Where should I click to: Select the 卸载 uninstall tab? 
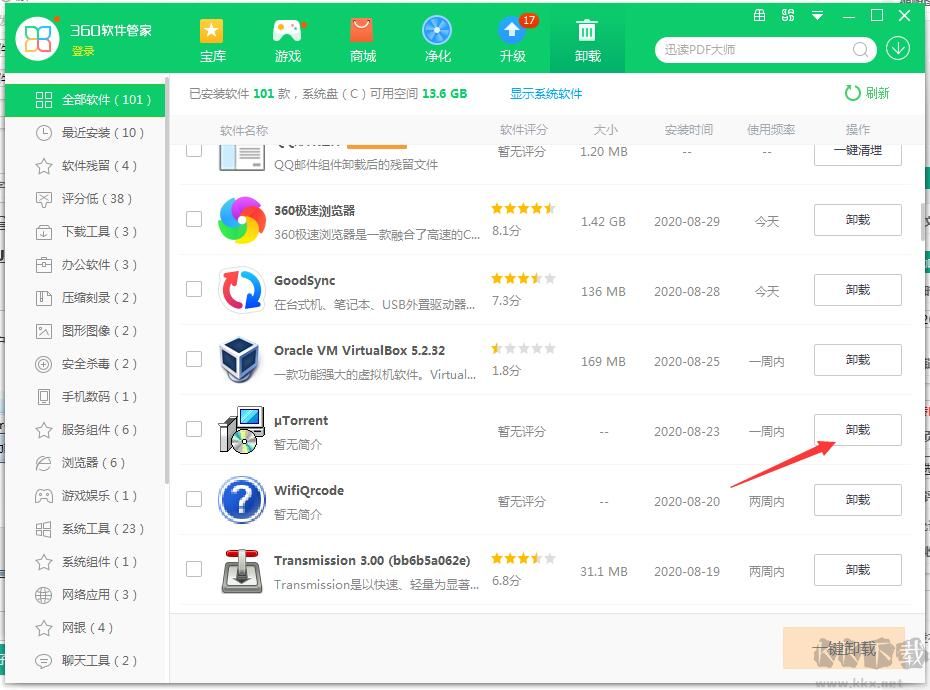[x=587, y=40]
